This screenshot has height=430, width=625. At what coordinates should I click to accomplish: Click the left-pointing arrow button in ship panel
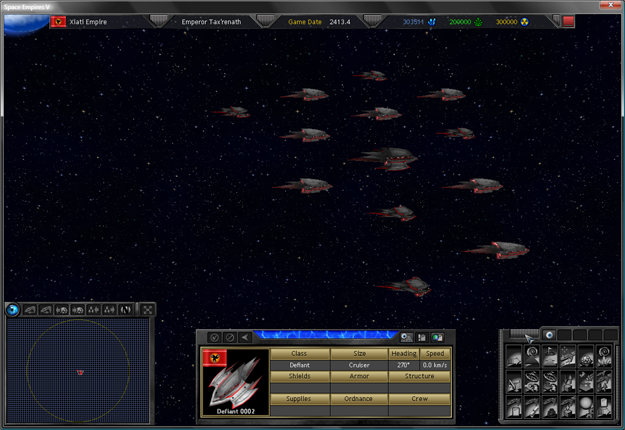click(x=245, y=338)
